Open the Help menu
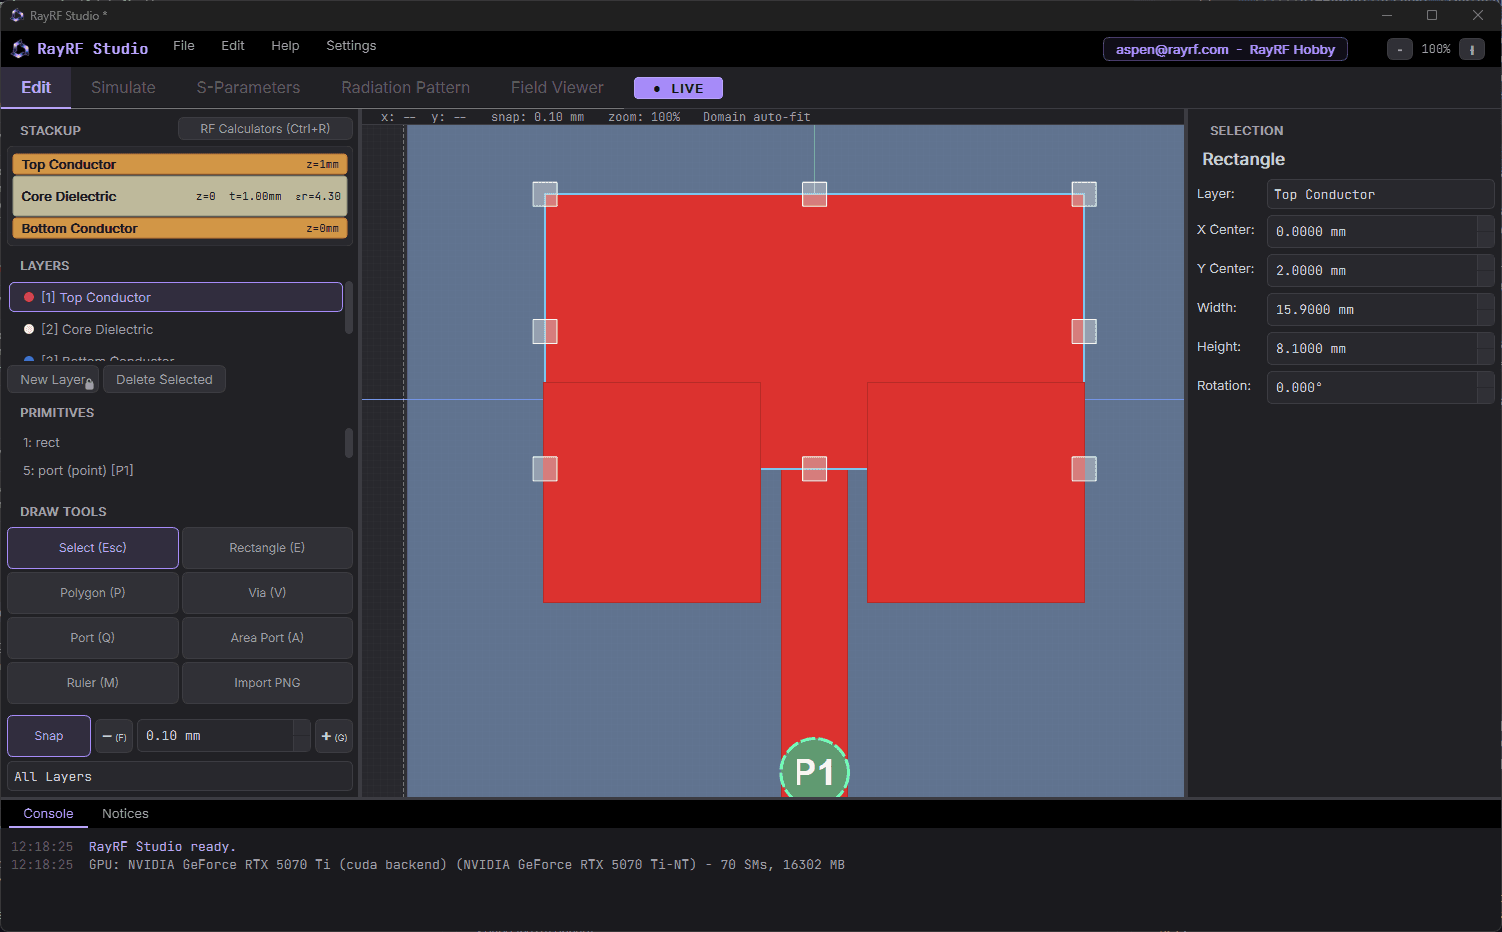This screenshot has width=1502, height=932. [x=285, y=46]
